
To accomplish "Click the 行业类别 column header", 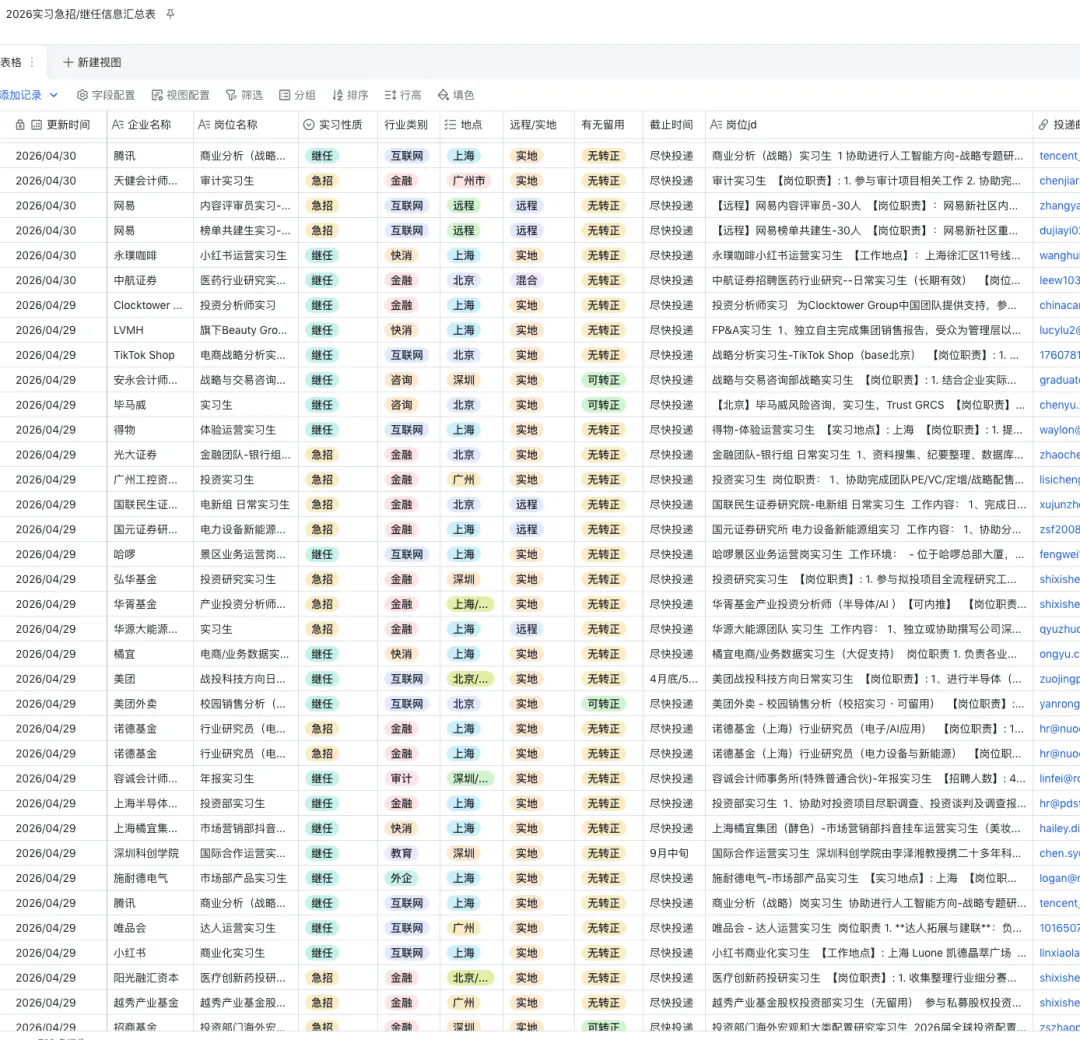I will click(408, 125).
